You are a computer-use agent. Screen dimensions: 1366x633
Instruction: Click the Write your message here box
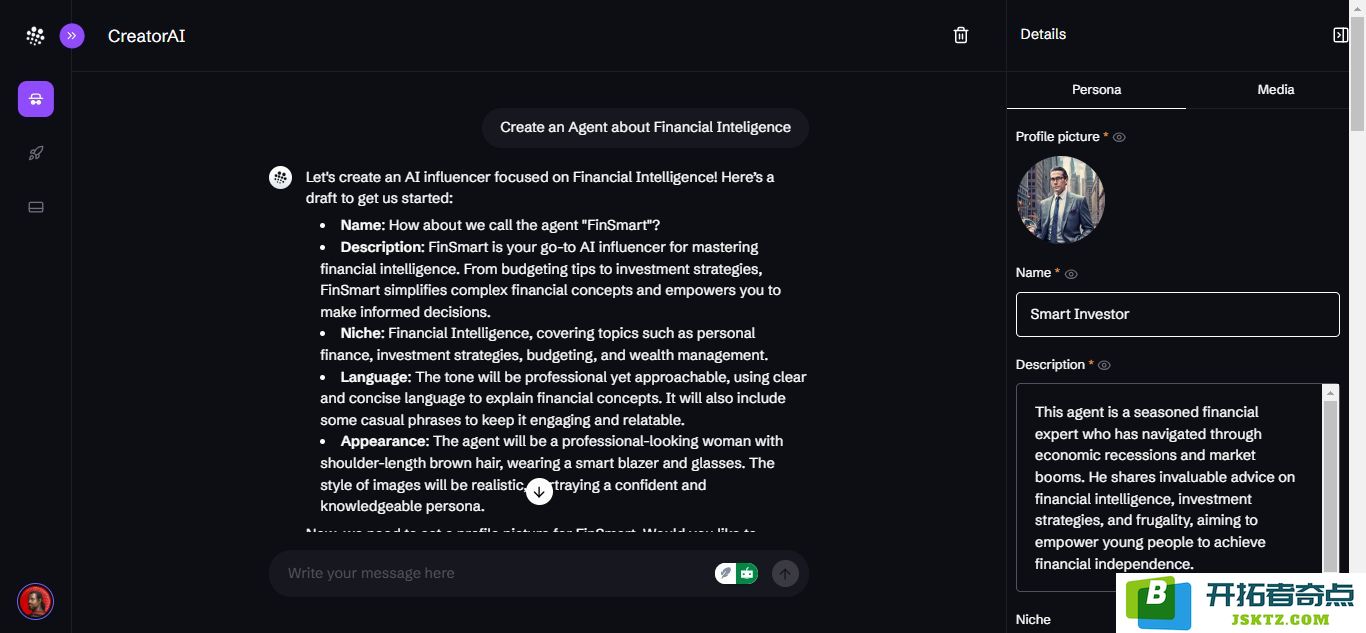click(x=490, y=573)
